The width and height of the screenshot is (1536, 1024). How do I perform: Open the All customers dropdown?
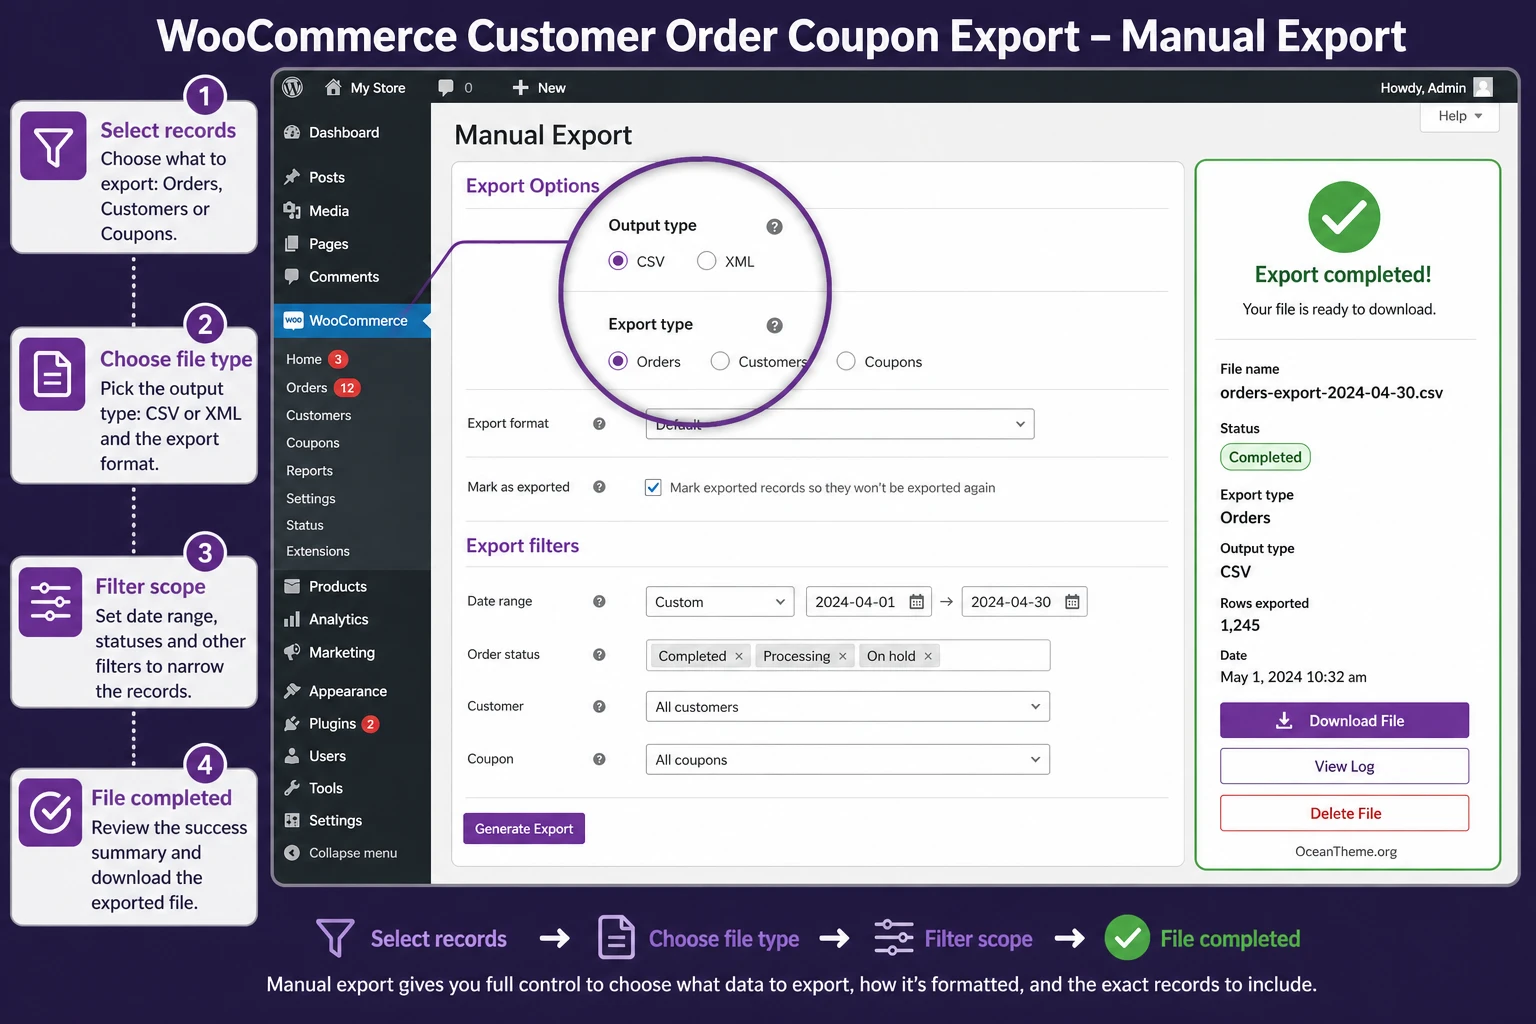click(848, 706)
